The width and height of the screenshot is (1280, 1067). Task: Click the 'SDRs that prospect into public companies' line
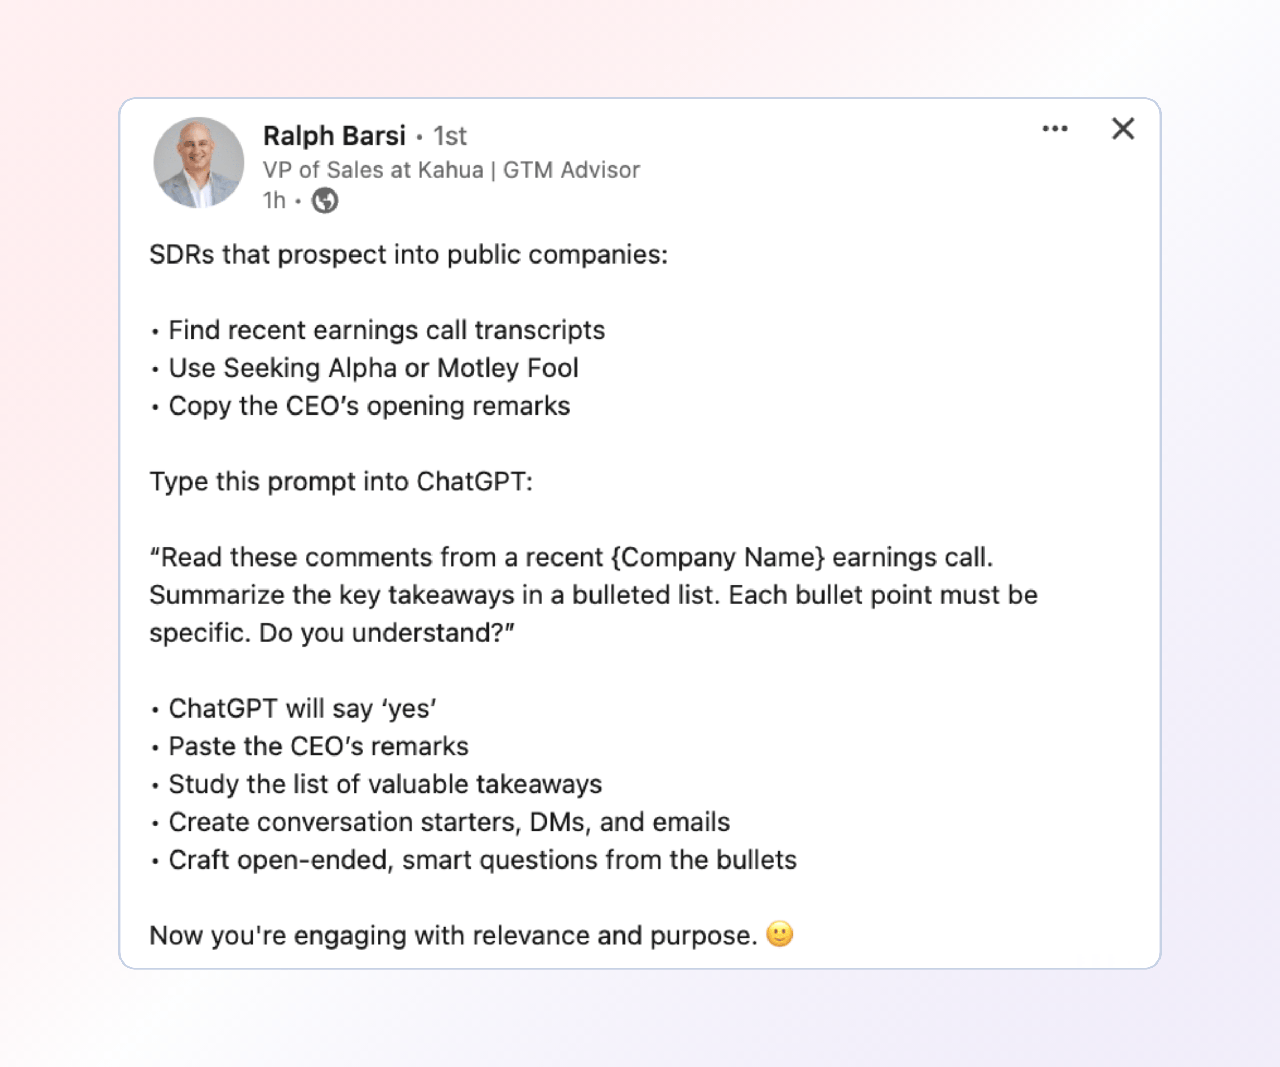(x=408, y=255)
